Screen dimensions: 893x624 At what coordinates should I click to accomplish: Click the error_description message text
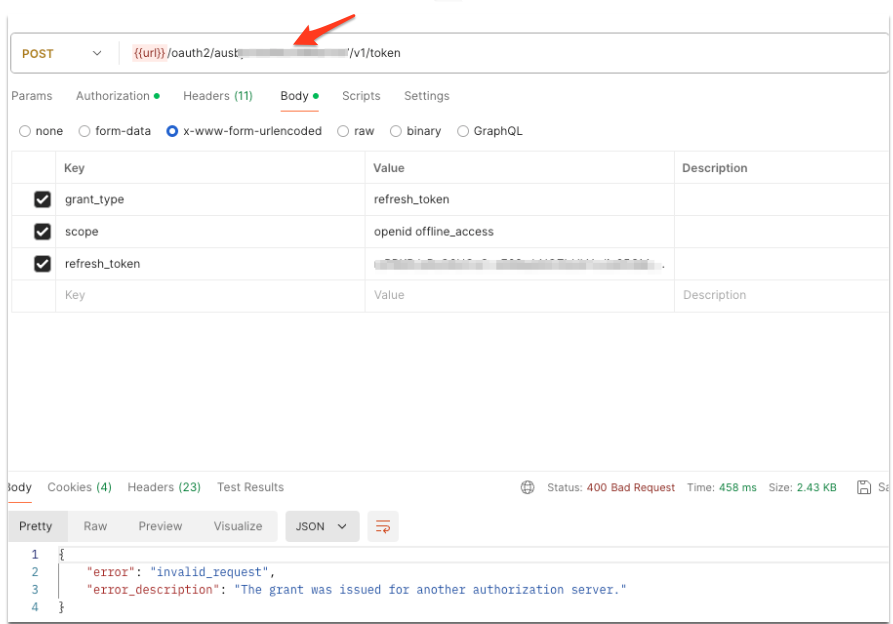coord(430,590)
